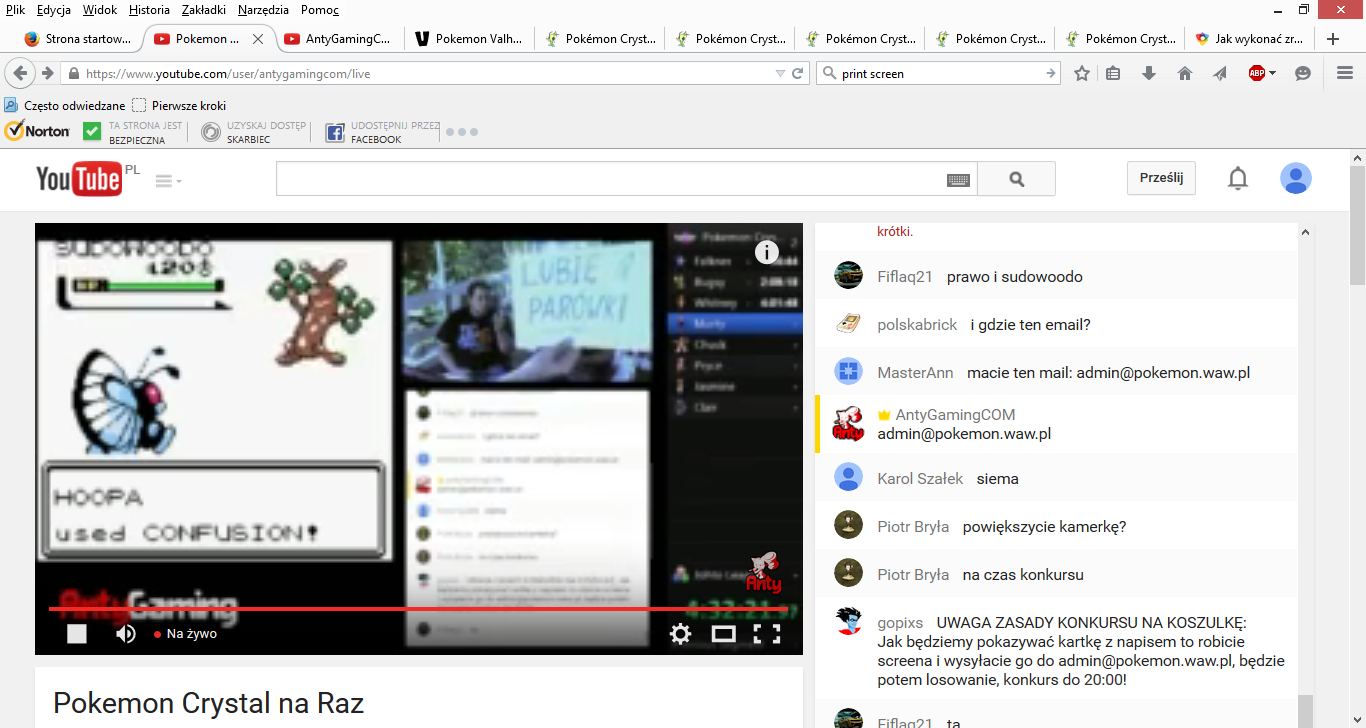1366x728 pixels.
Task: Go to the browser home page icon
Action: point(1185,73)
